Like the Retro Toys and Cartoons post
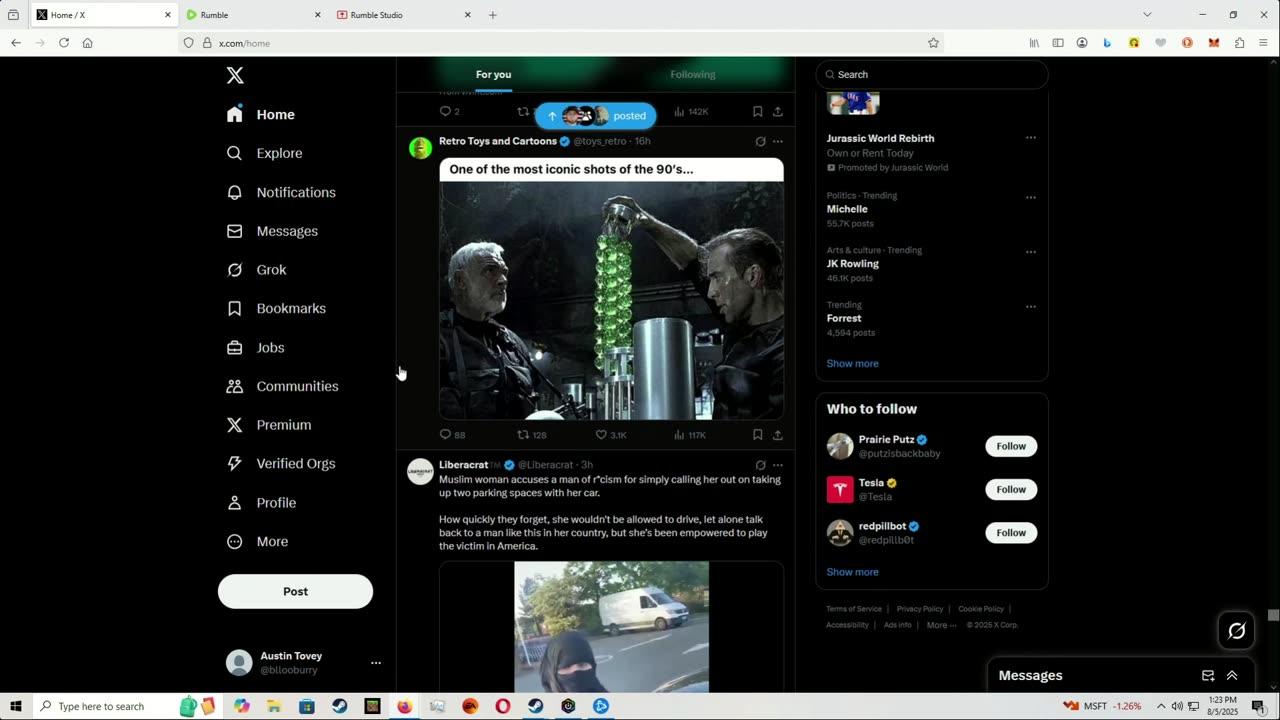 611,435
